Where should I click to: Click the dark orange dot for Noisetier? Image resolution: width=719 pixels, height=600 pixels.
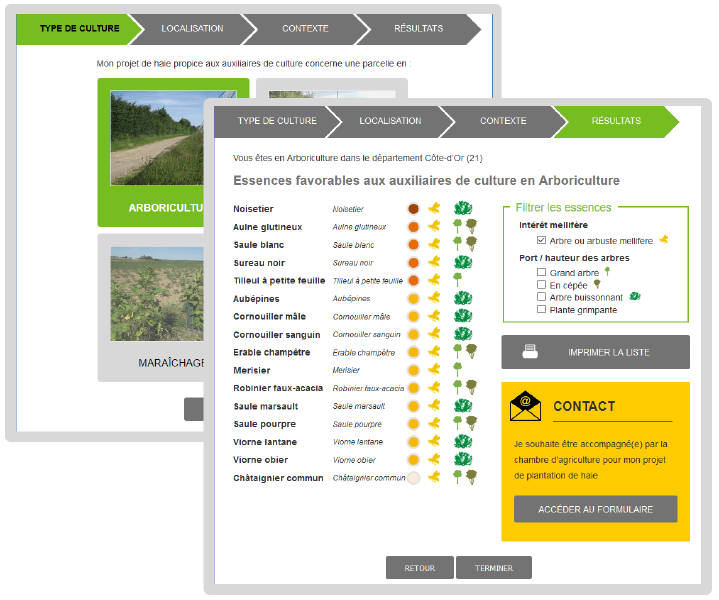[413, 209]
